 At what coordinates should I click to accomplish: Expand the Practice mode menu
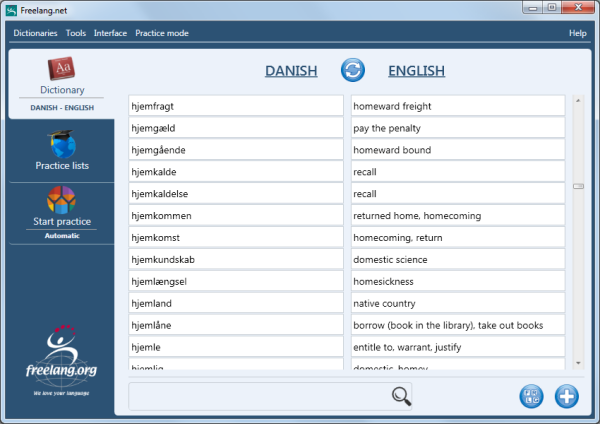click(x=162, y=33)
